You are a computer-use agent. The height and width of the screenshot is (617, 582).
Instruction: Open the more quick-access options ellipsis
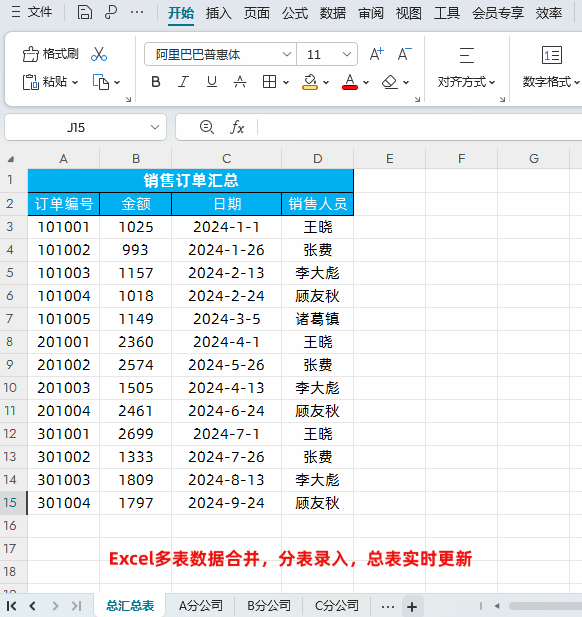point(137,13)
